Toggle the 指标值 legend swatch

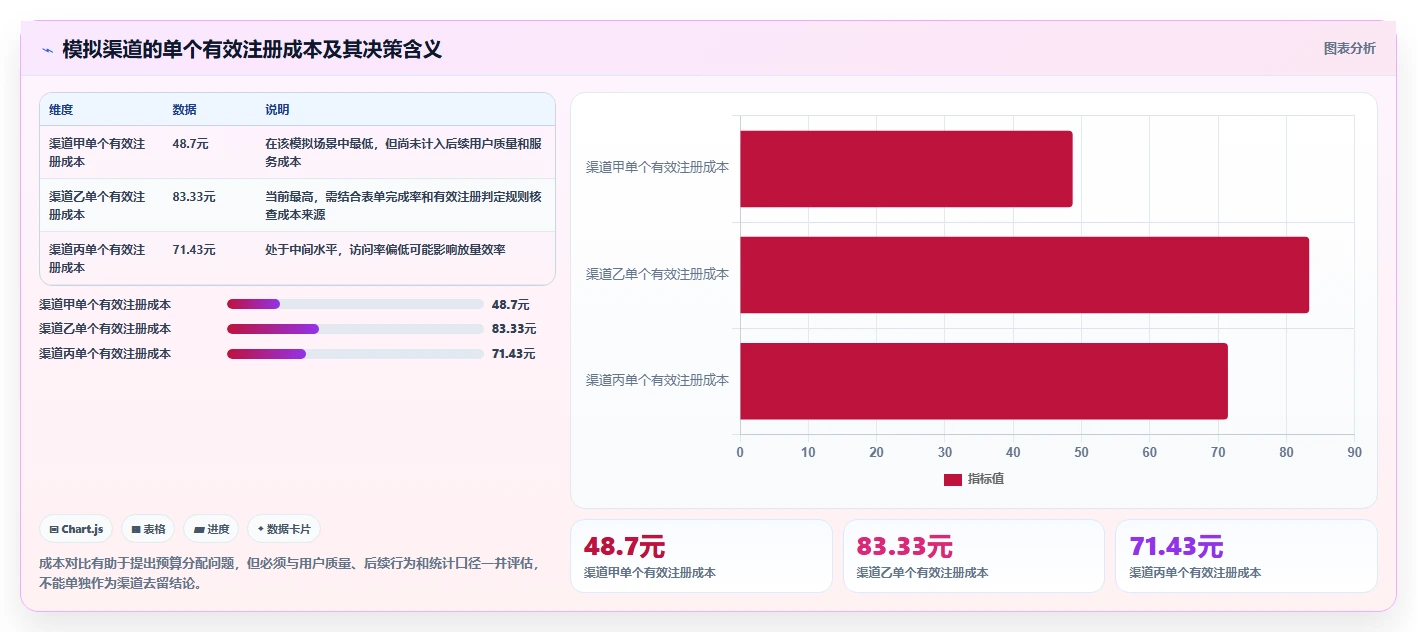[952, 480]
